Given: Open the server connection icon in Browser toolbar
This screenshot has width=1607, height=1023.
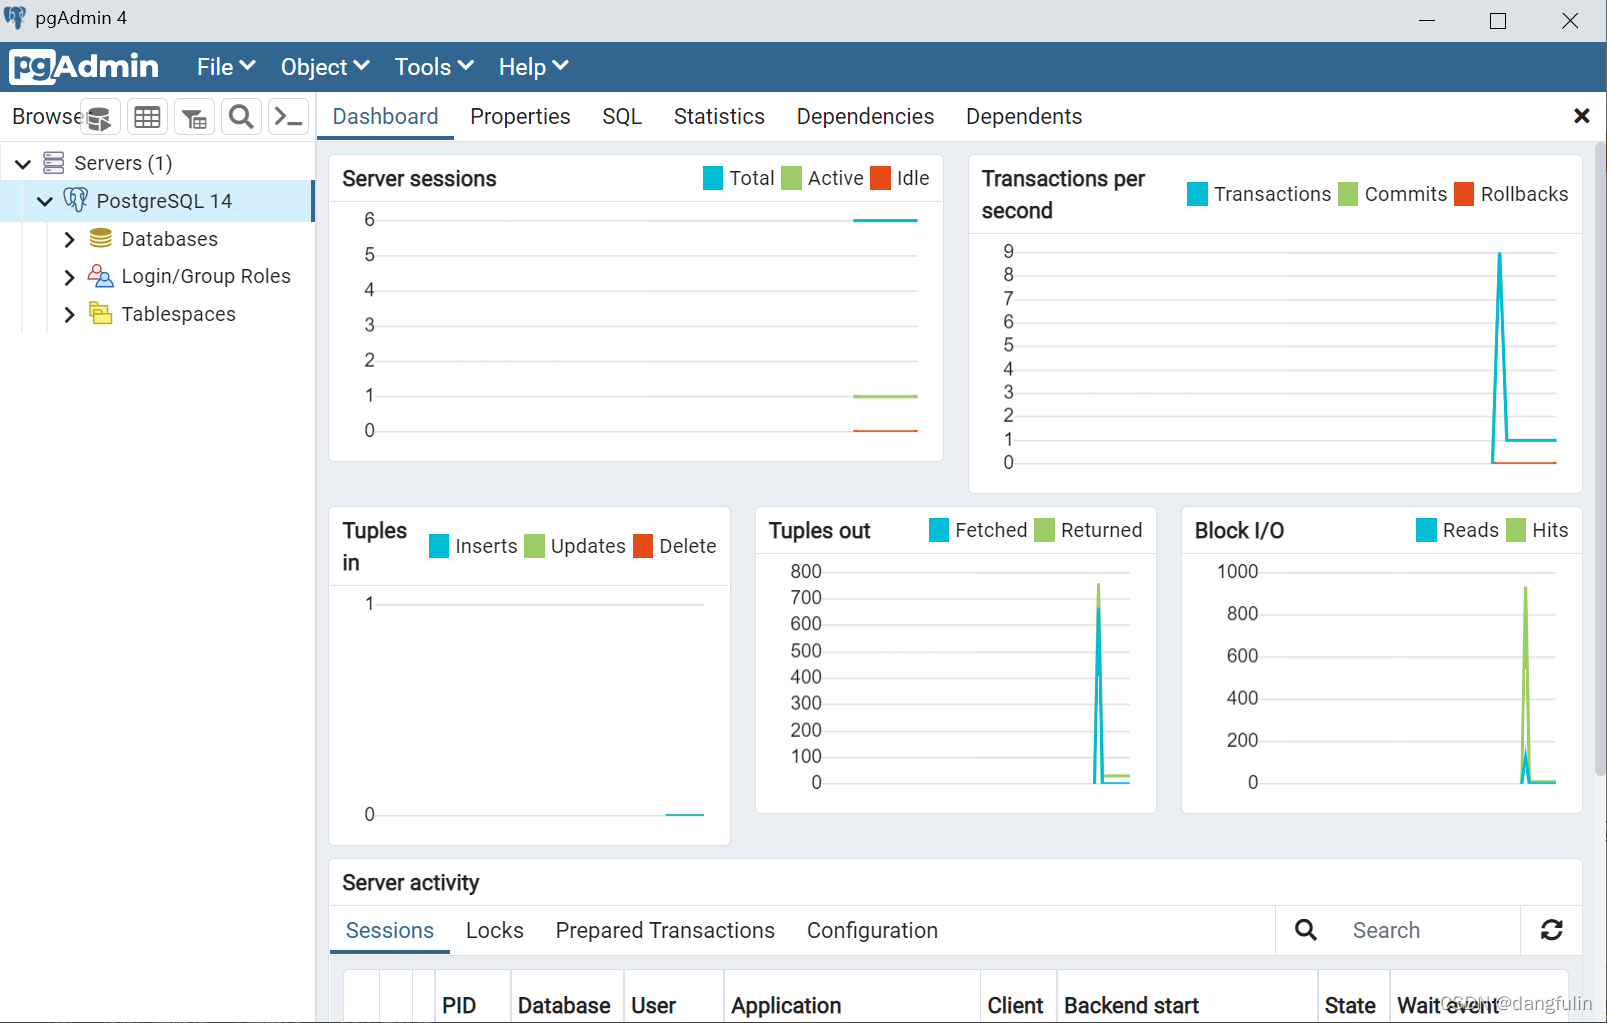Looking at the screenshot, I should [100, 118].
